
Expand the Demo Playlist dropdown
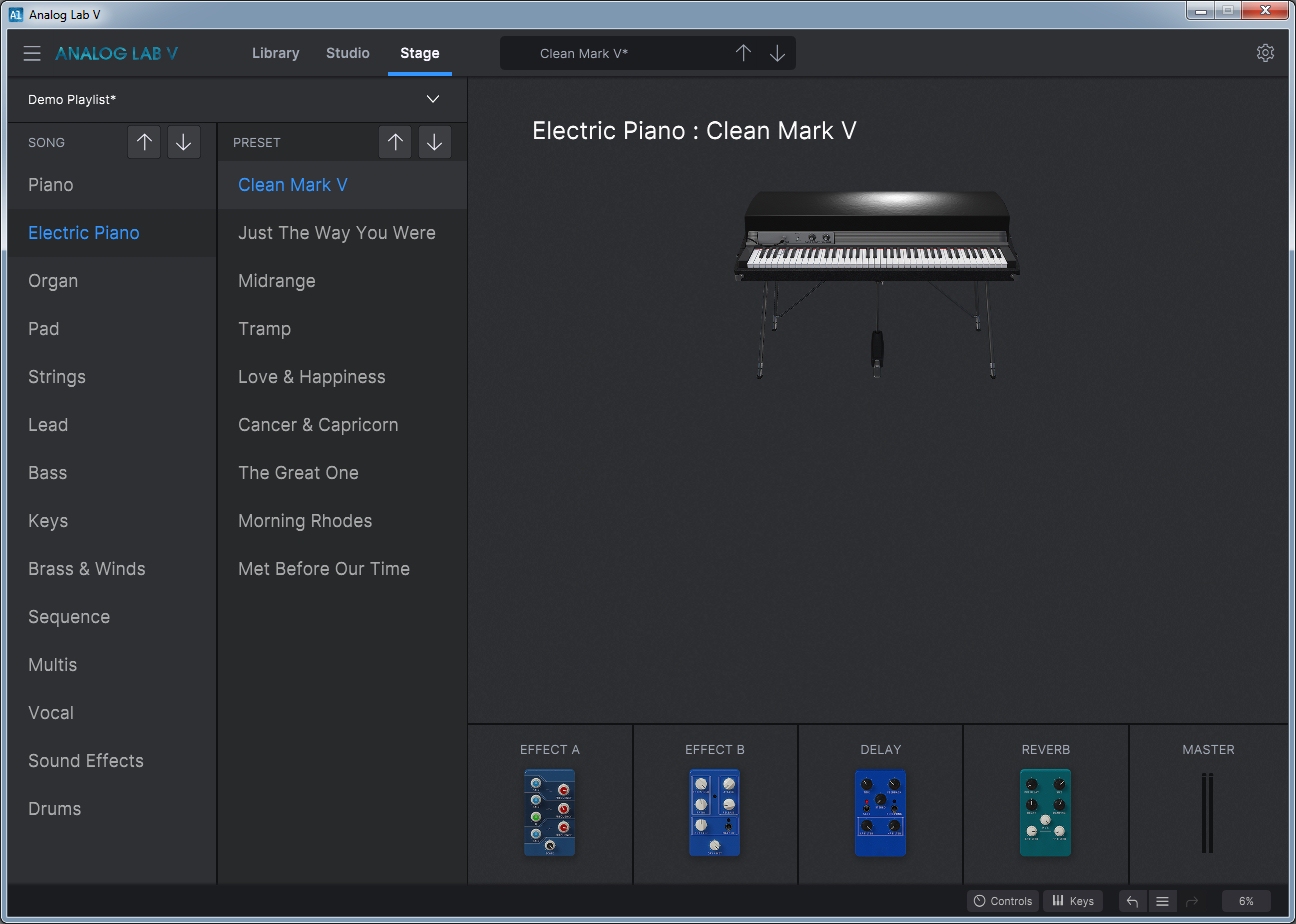(x=433, y=99)
